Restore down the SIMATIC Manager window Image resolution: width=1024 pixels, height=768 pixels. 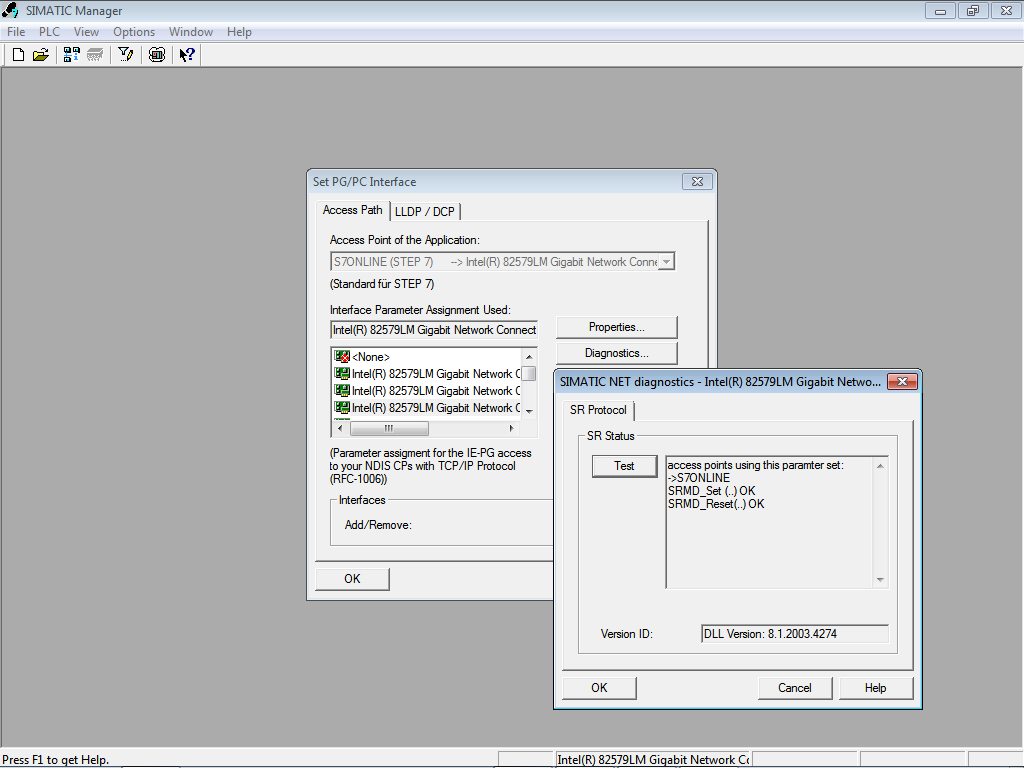click(973, 10)
